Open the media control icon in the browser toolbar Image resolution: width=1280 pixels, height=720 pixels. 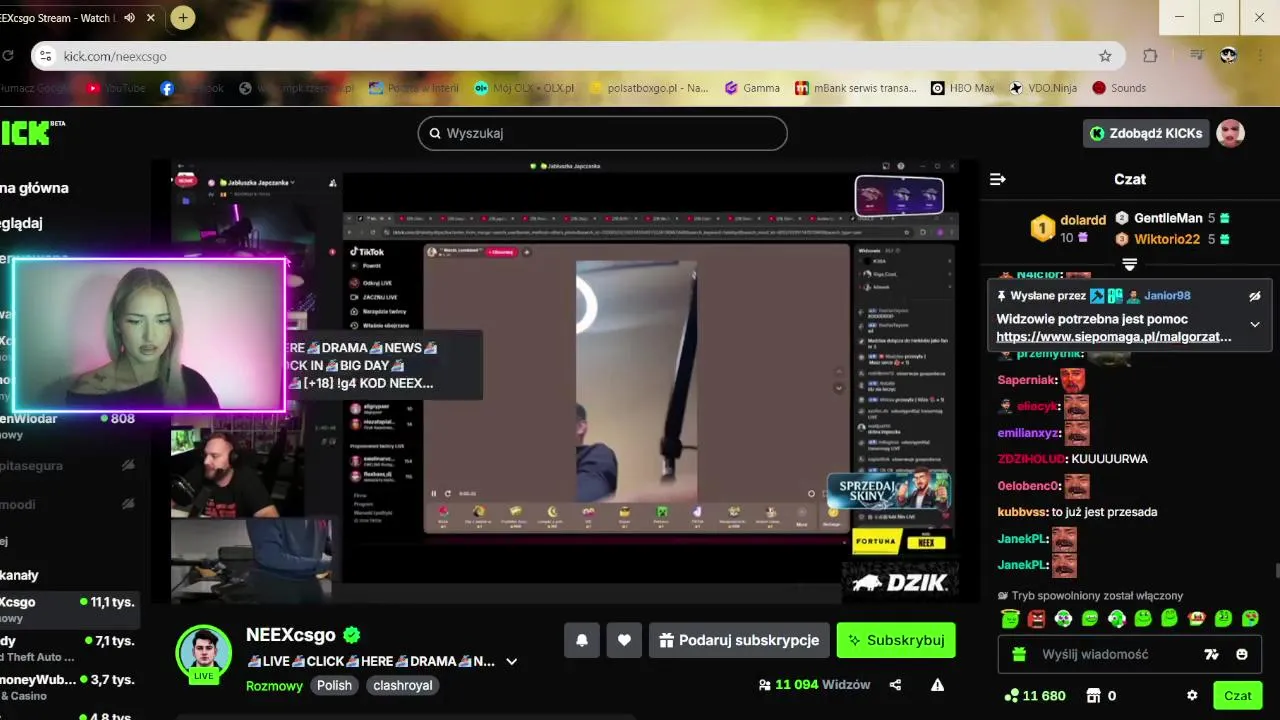pos(1197,56)
